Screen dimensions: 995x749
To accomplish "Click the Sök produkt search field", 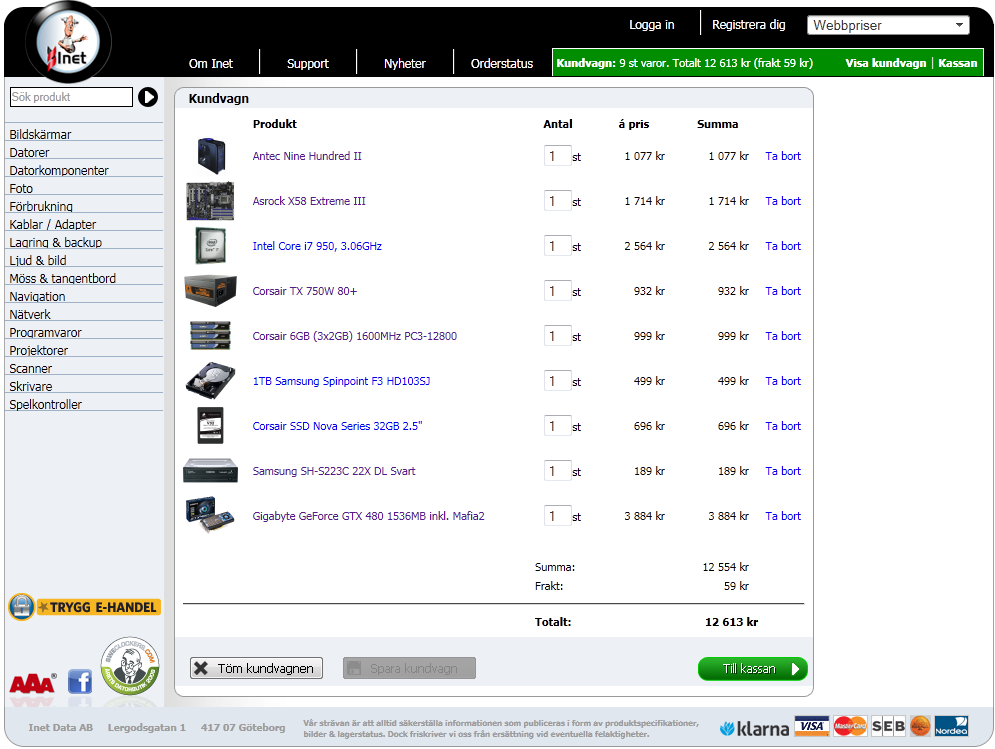I will [x=71, y=97].
